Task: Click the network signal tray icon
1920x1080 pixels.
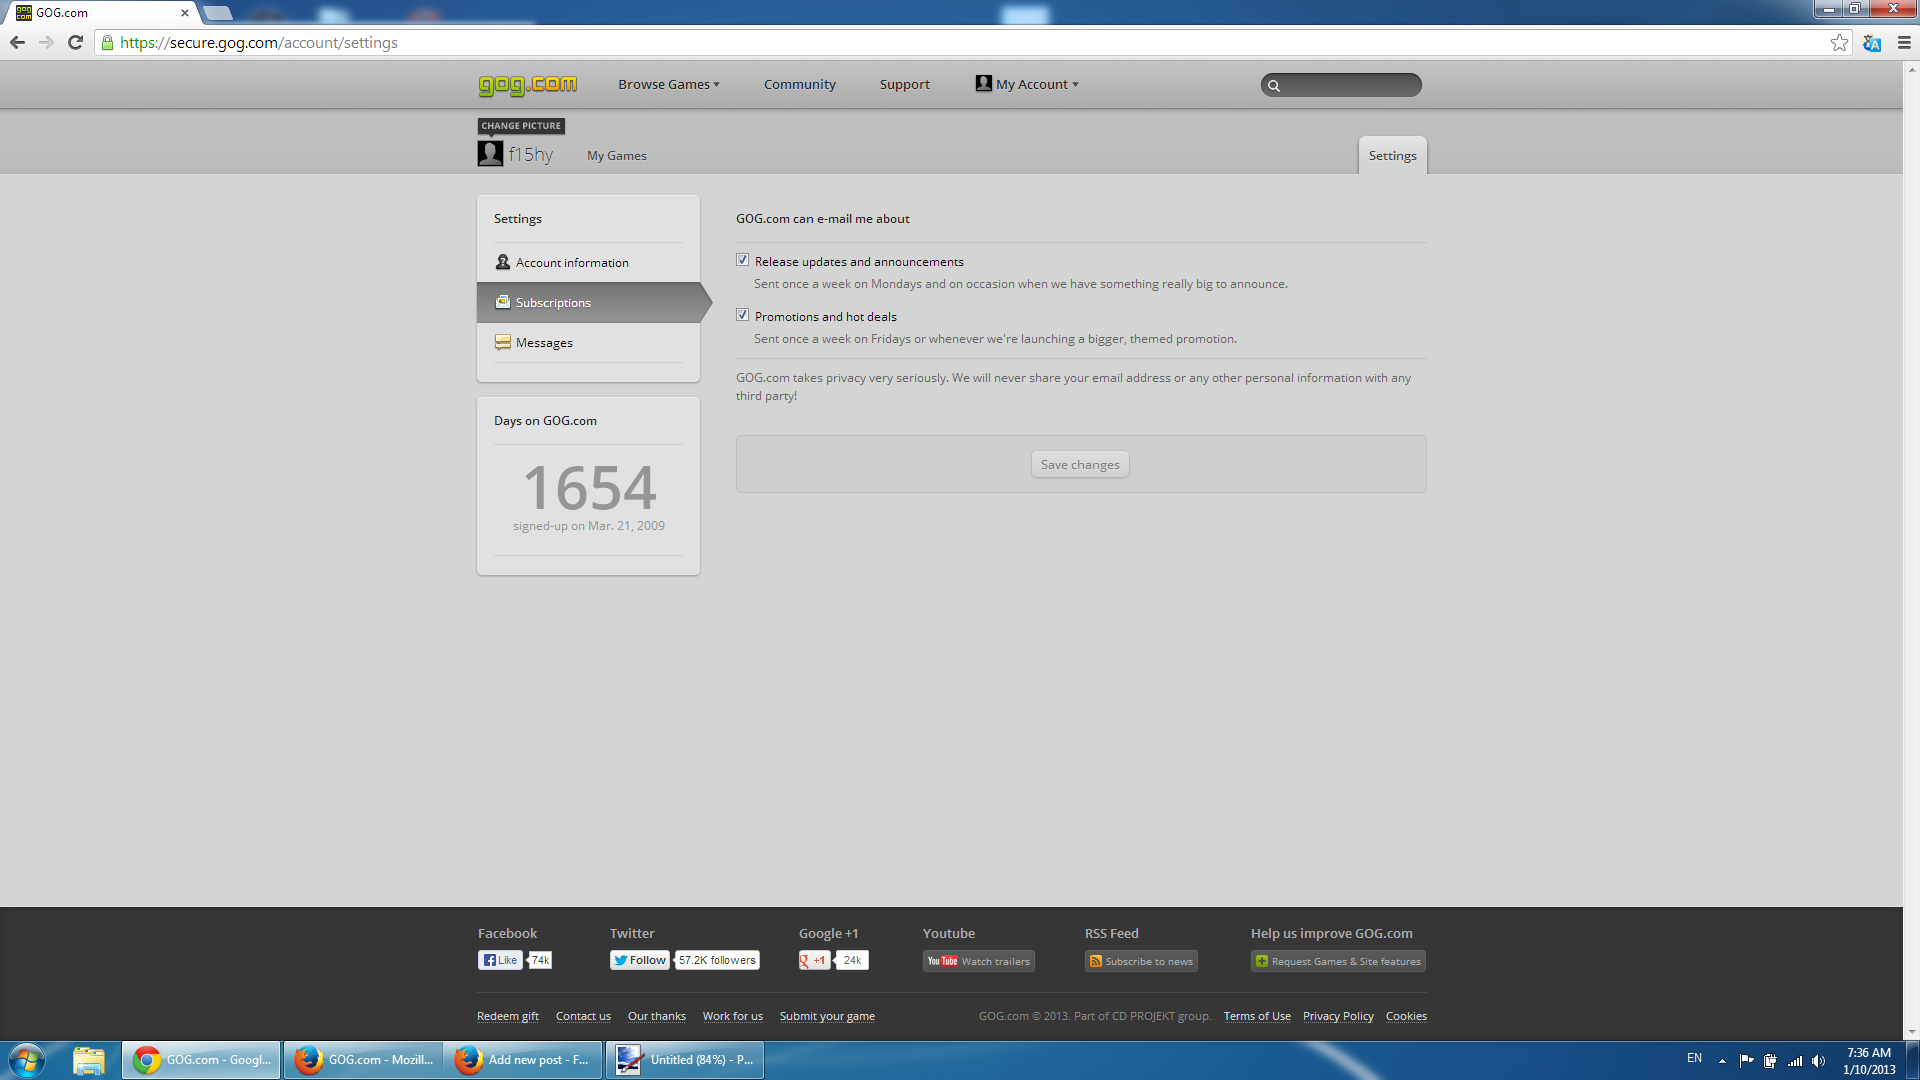Action: pos(1795,1061)
